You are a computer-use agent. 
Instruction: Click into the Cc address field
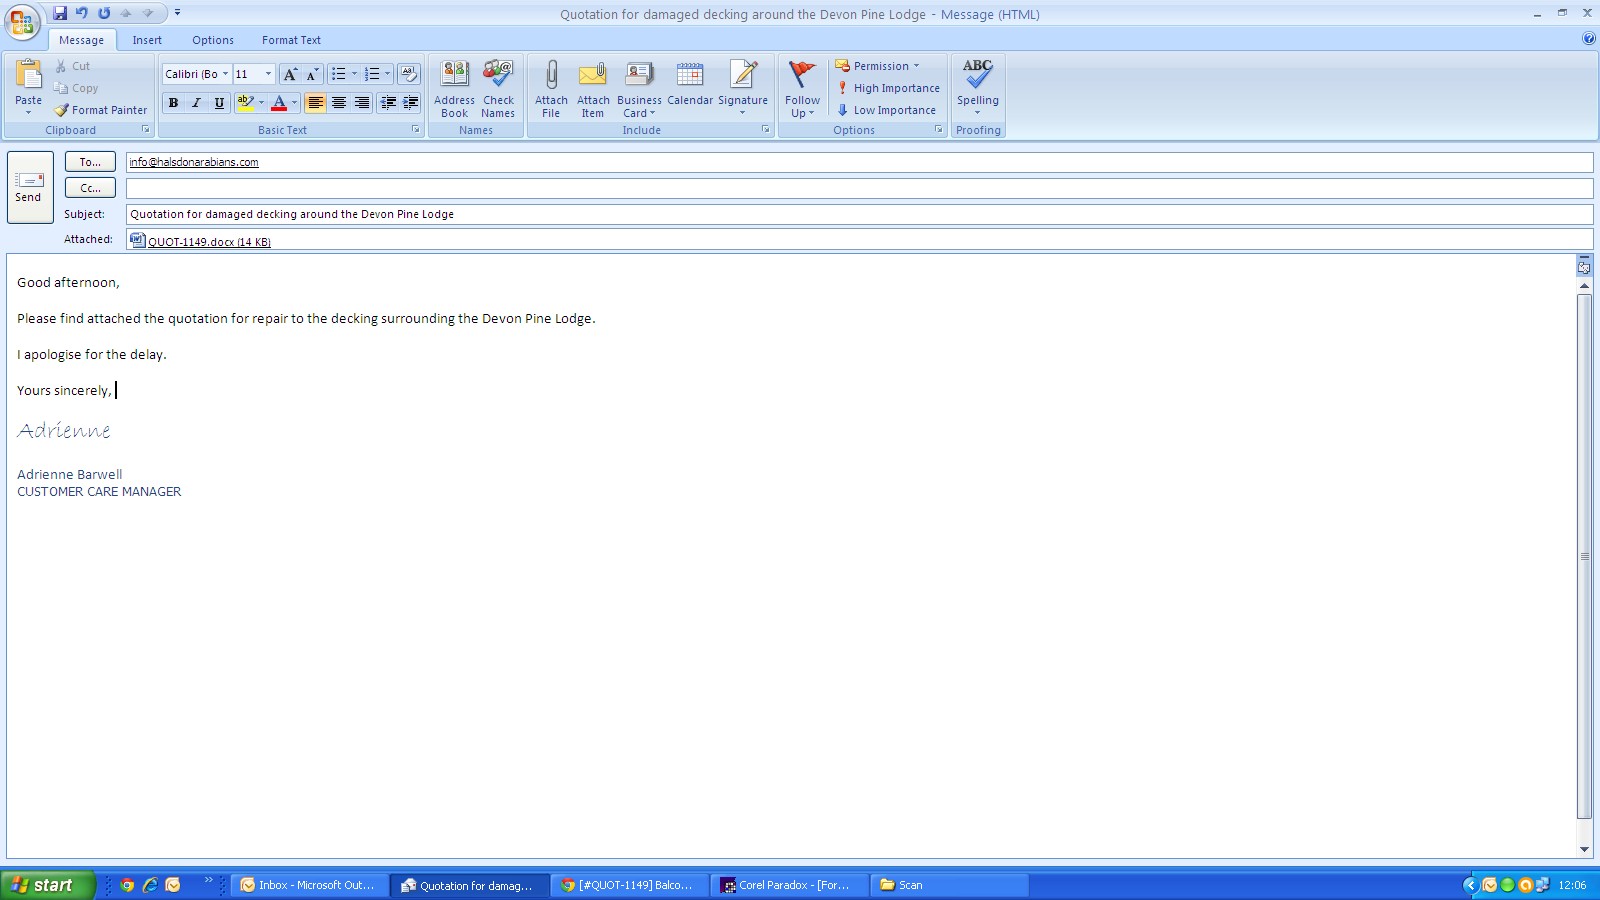[x=859, y=188]
